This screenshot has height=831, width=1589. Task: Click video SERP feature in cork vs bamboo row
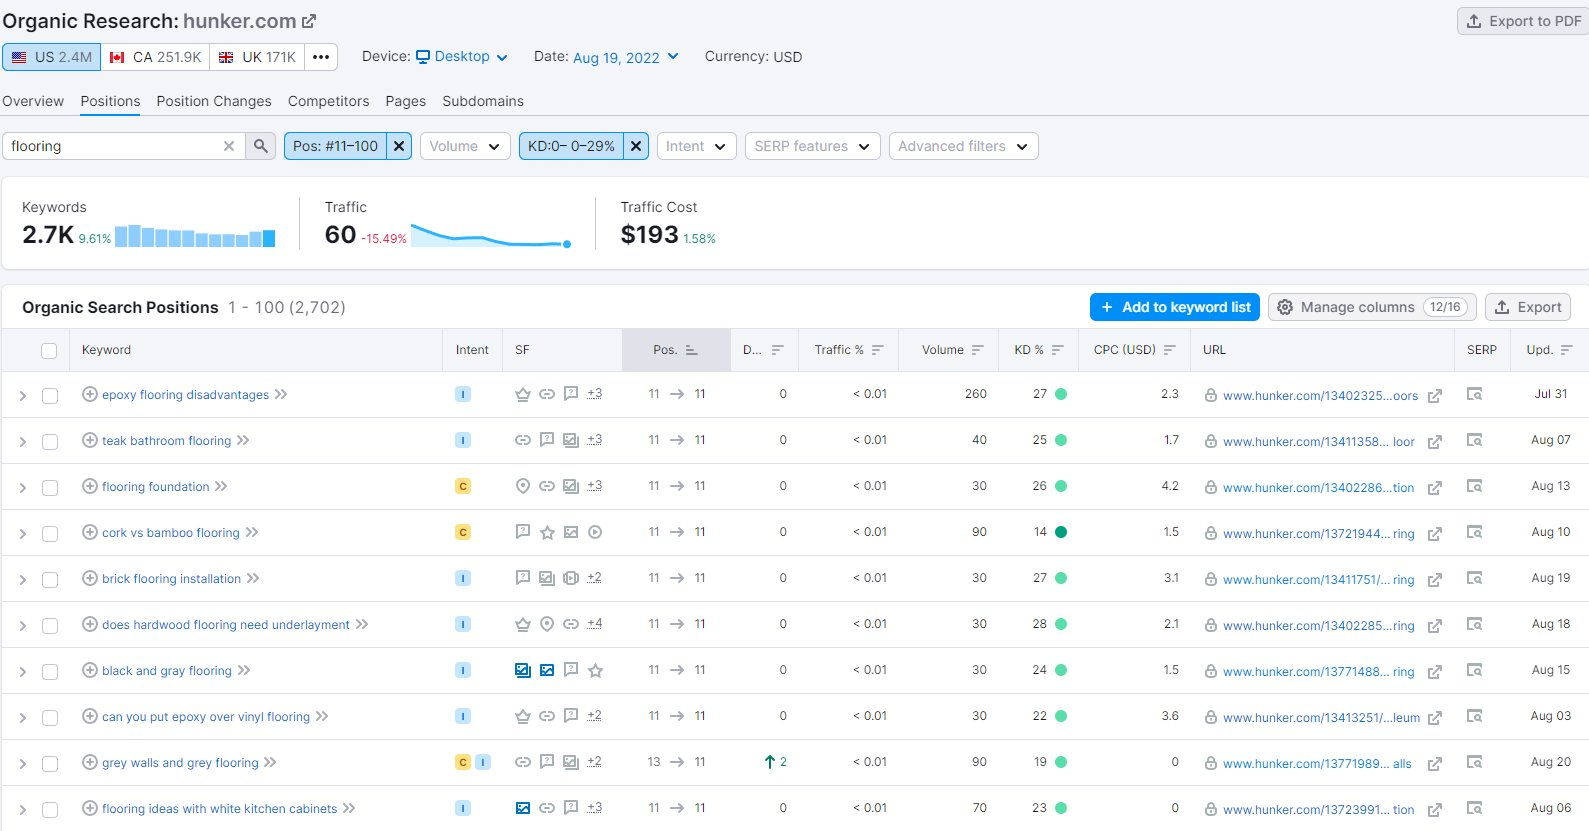pos(595,532)
